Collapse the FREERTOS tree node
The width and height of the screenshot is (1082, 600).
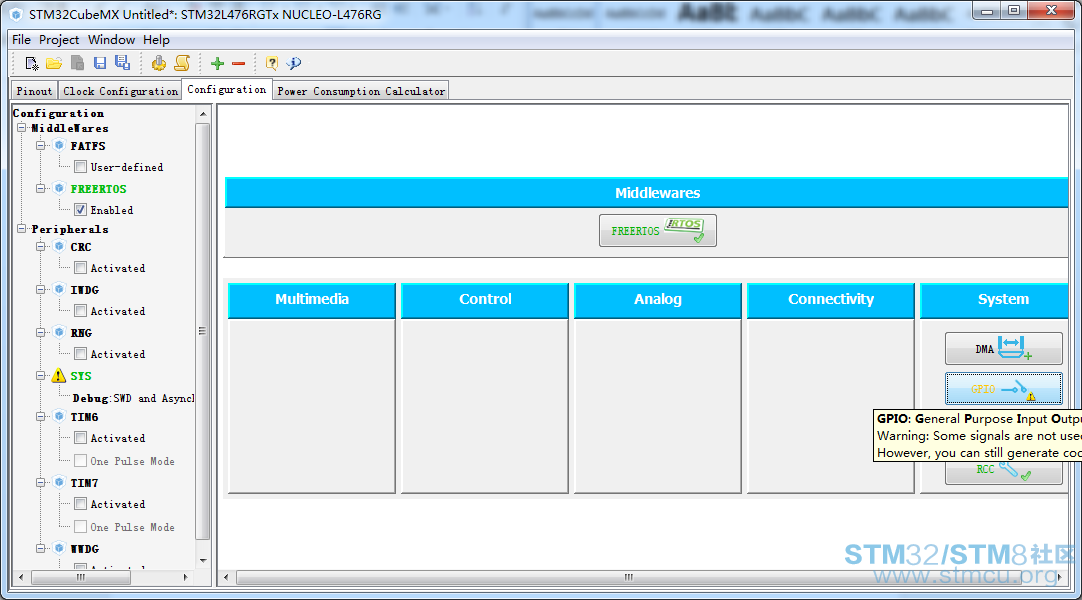(x=41, y=188)
